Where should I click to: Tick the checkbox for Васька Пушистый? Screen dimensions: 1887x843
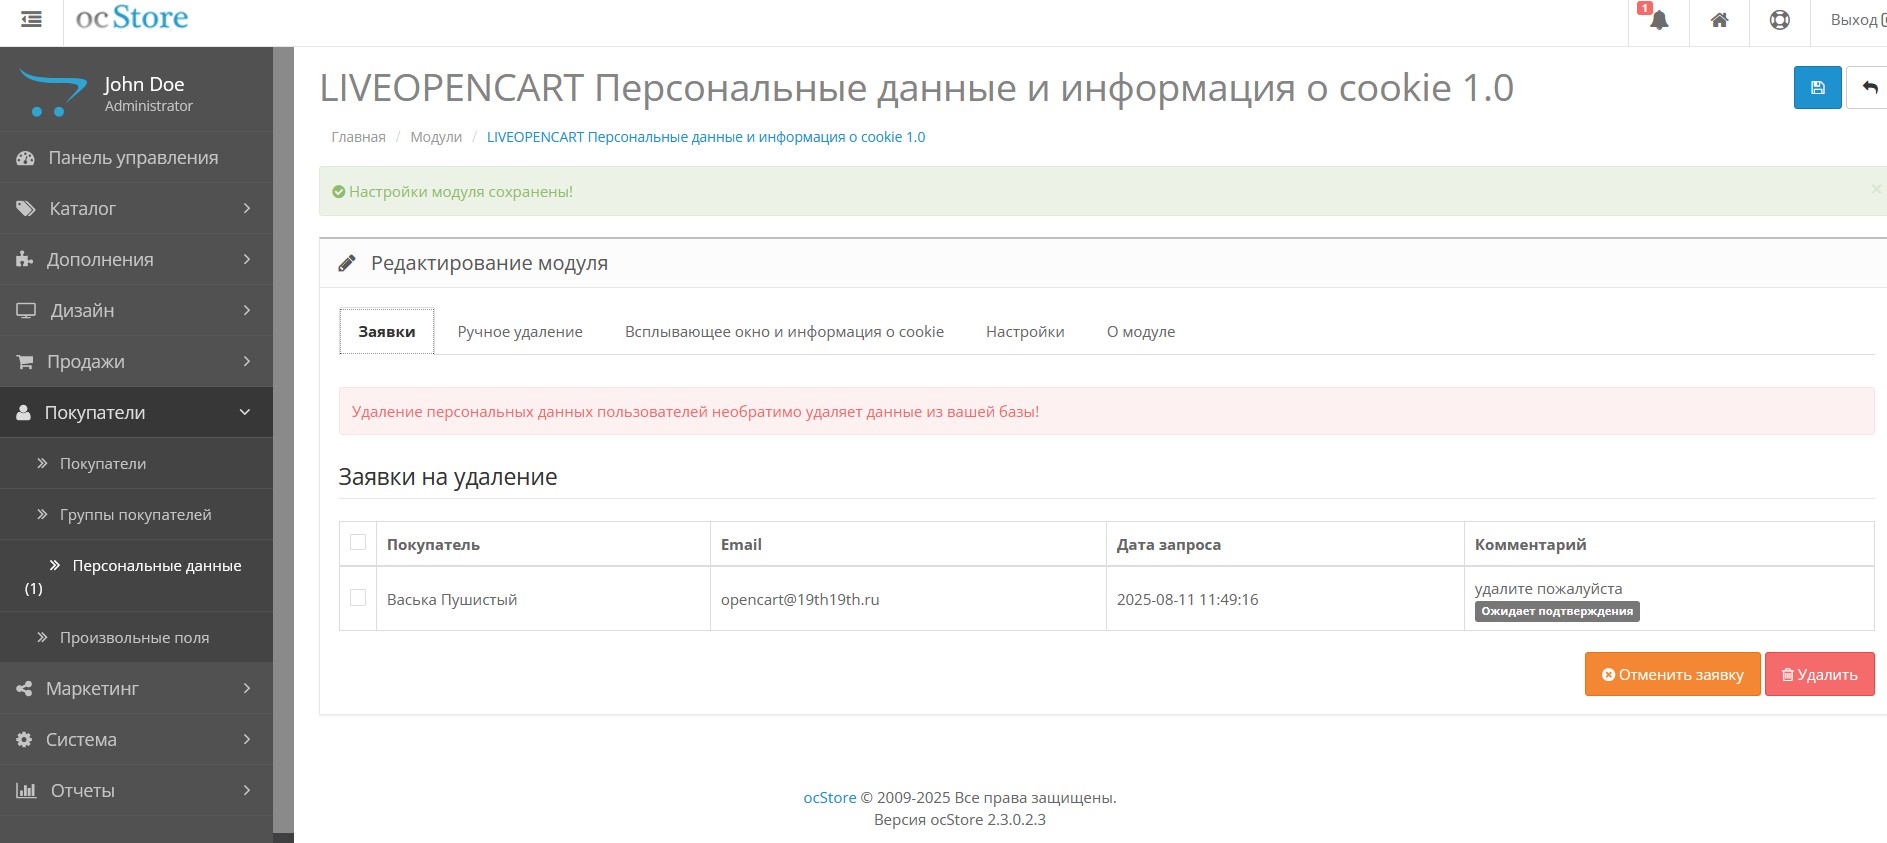click(358, 597)
